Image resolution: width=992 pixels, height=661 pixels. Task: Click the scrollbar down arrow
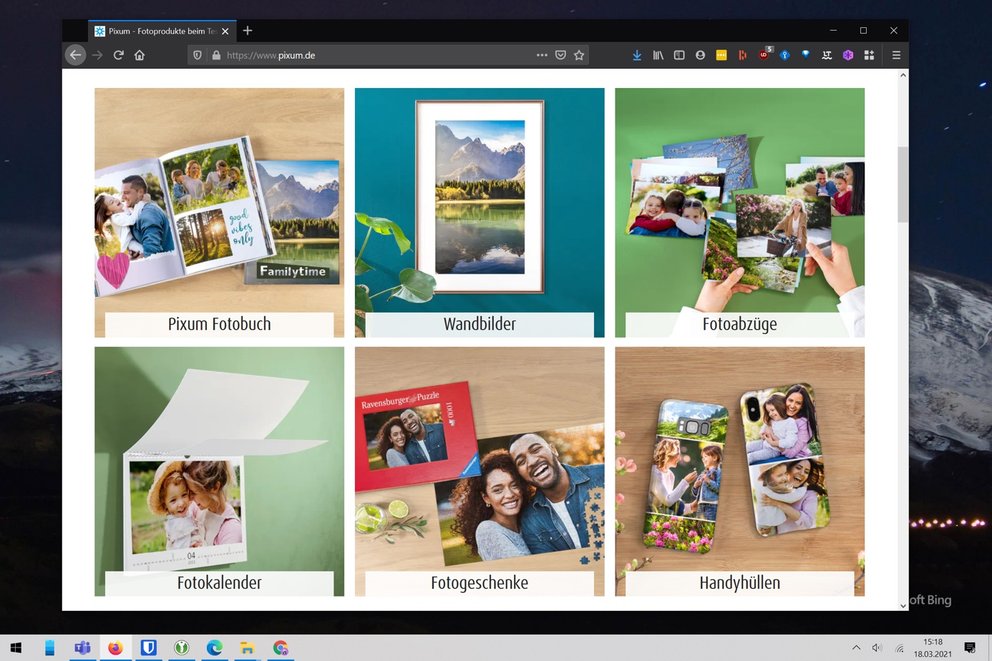coord(903,605)
